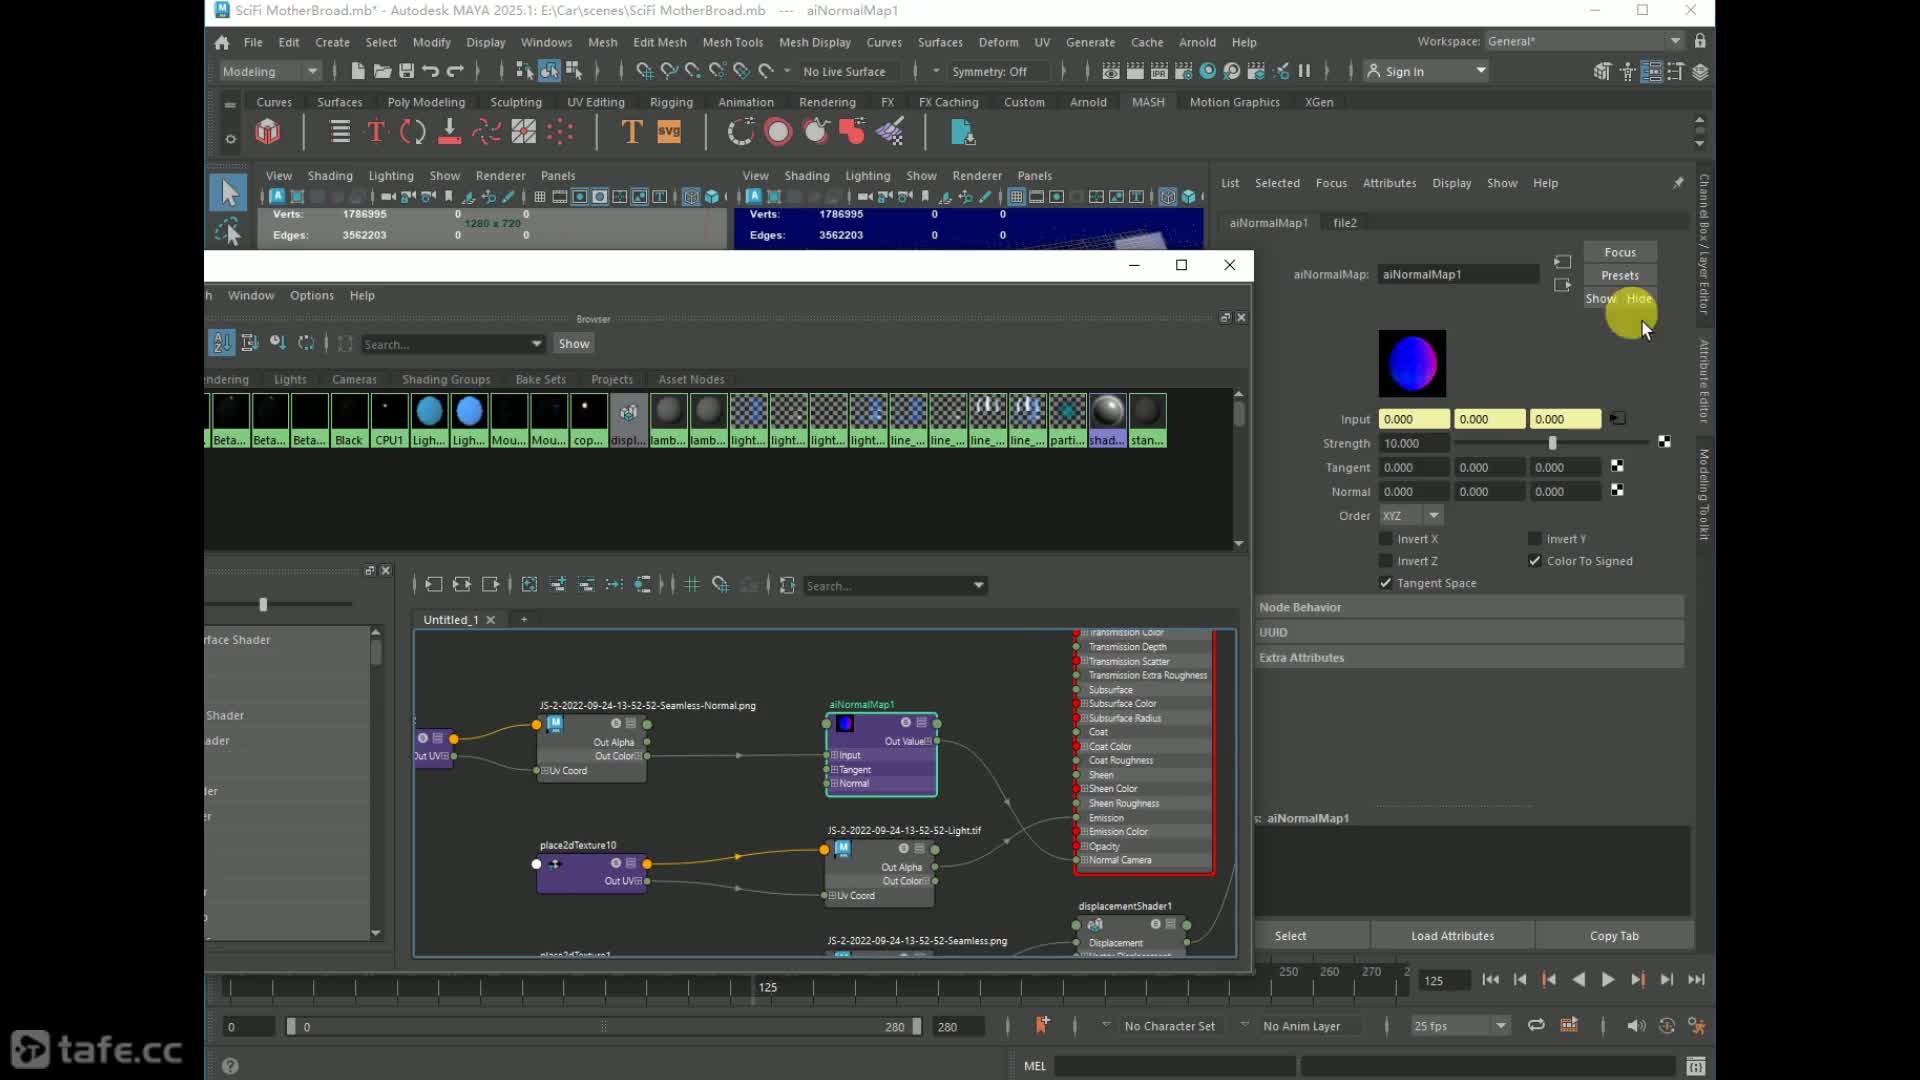Image resolution: width=1920 pixels, height=1080 pixels.
Task: Click the Presets button
Action: tap(1619, 275)
